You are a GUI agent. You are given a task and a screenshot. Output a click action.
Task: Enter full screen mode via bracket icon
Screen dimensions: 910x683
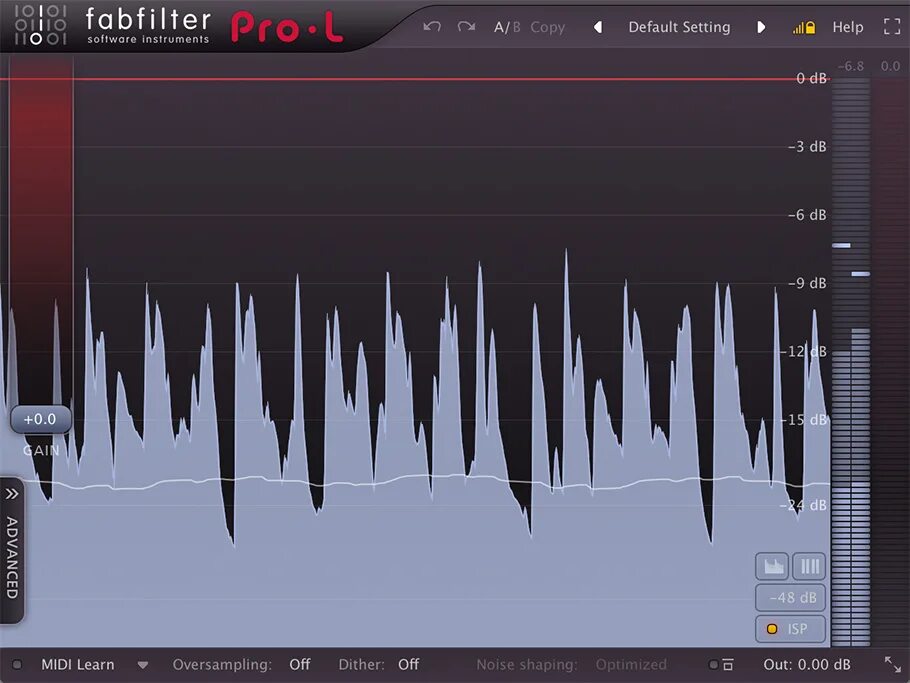click(892, 27)
